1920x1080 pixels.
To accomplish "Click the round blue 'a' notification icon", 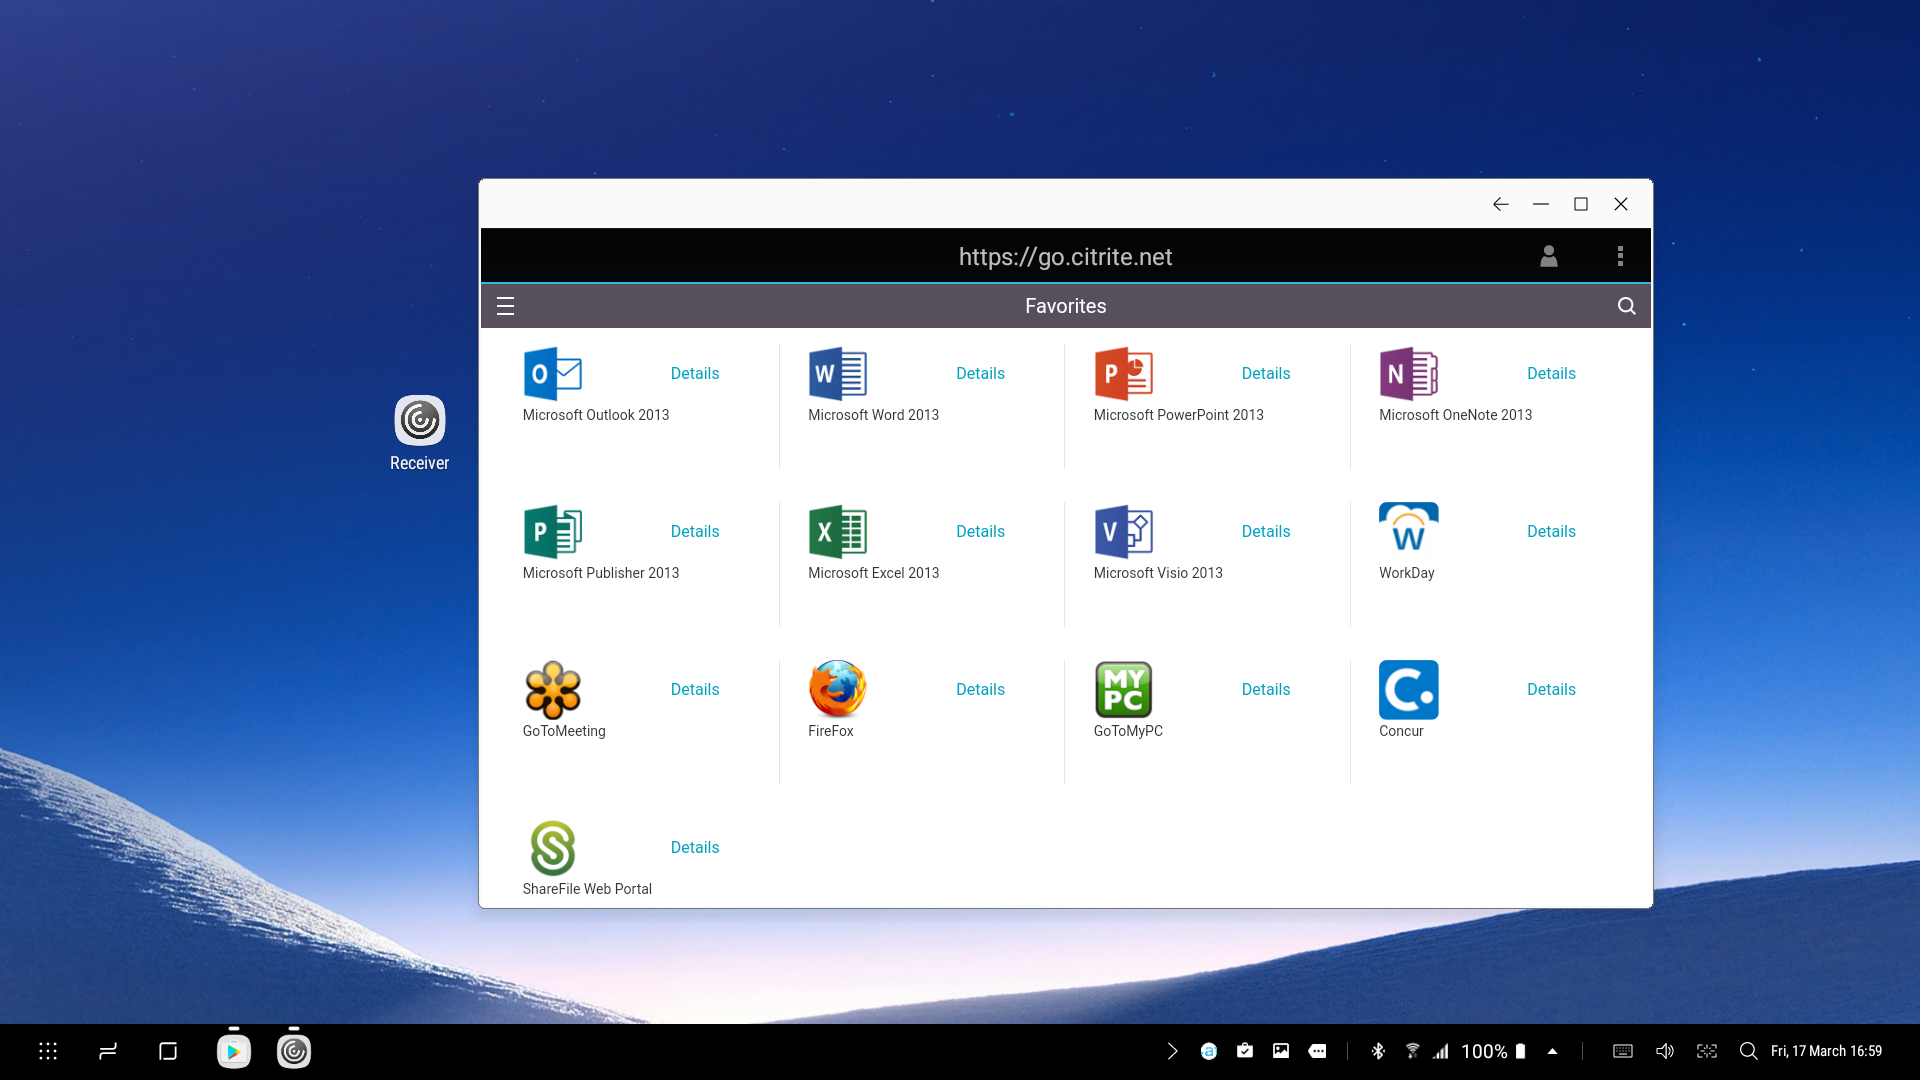I will 1209,1051.
